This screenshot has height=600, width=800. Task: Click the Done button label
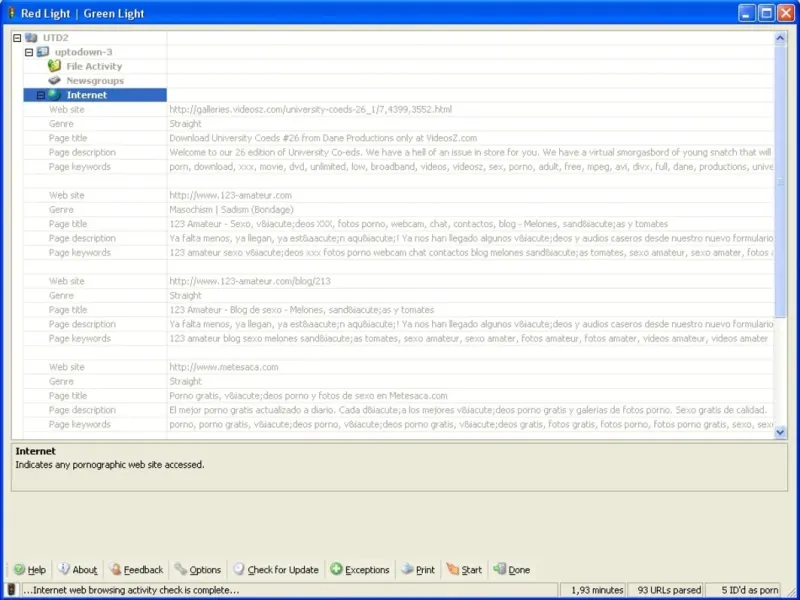click(x=519, y=570)
